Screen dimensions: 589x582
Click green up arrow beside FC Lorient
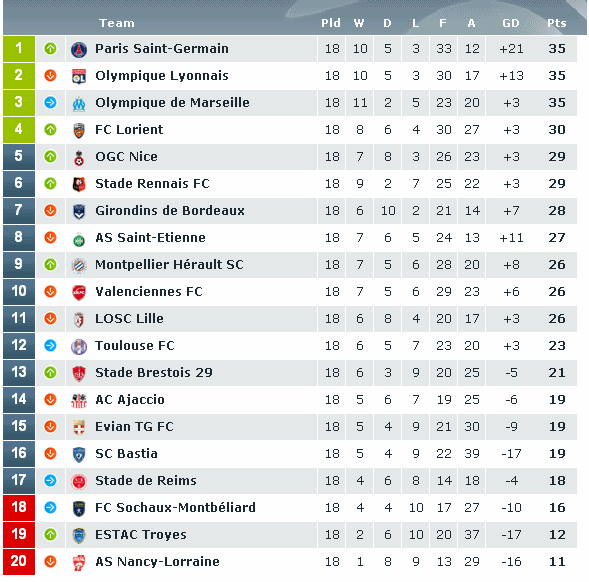[x=50, y=130]
